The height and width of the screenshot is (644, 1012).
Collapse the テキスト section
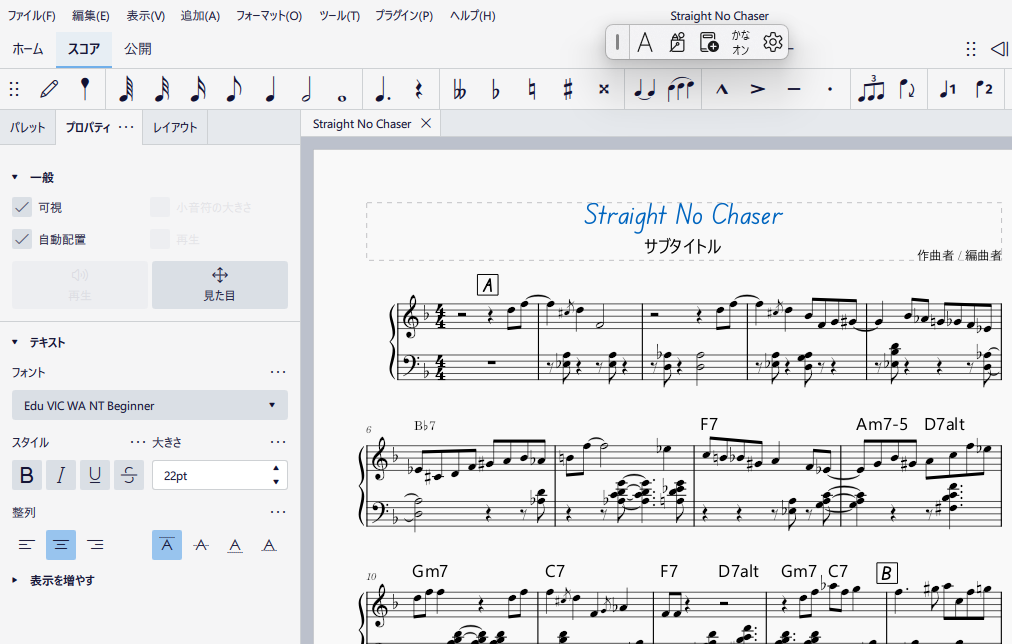(15, 342)
